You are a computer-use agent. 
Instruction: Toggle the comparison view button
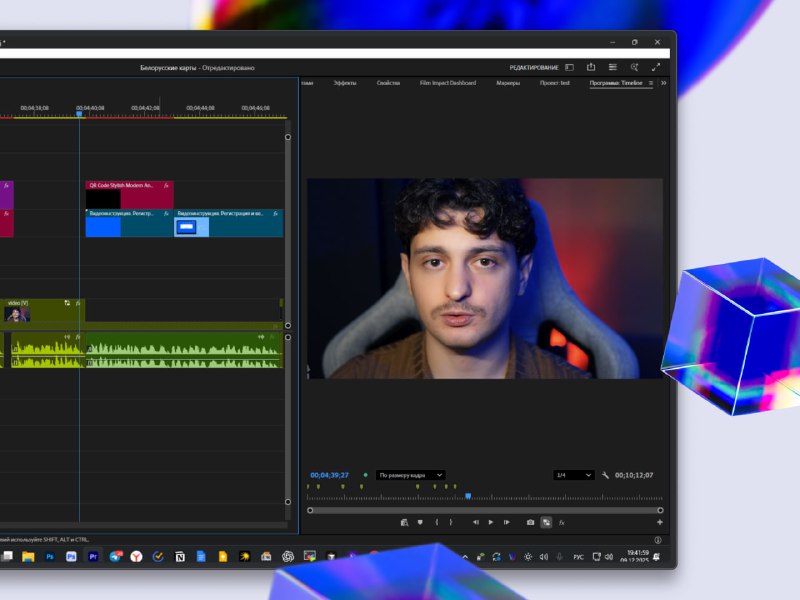pyautogui.click(x=546, y=522)
